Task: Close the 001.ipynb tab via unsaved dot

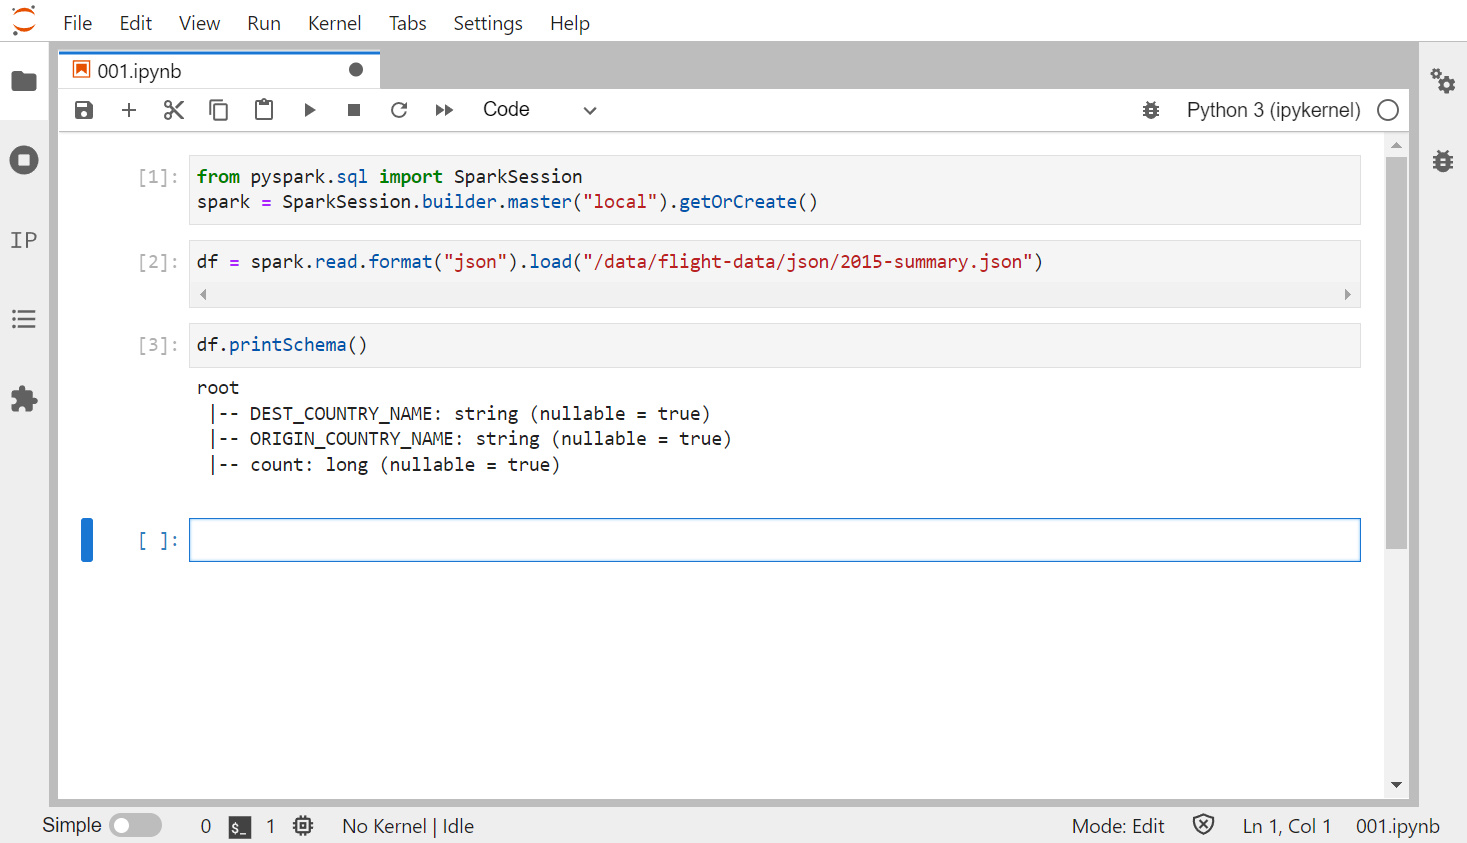Action: coord(356,70)
